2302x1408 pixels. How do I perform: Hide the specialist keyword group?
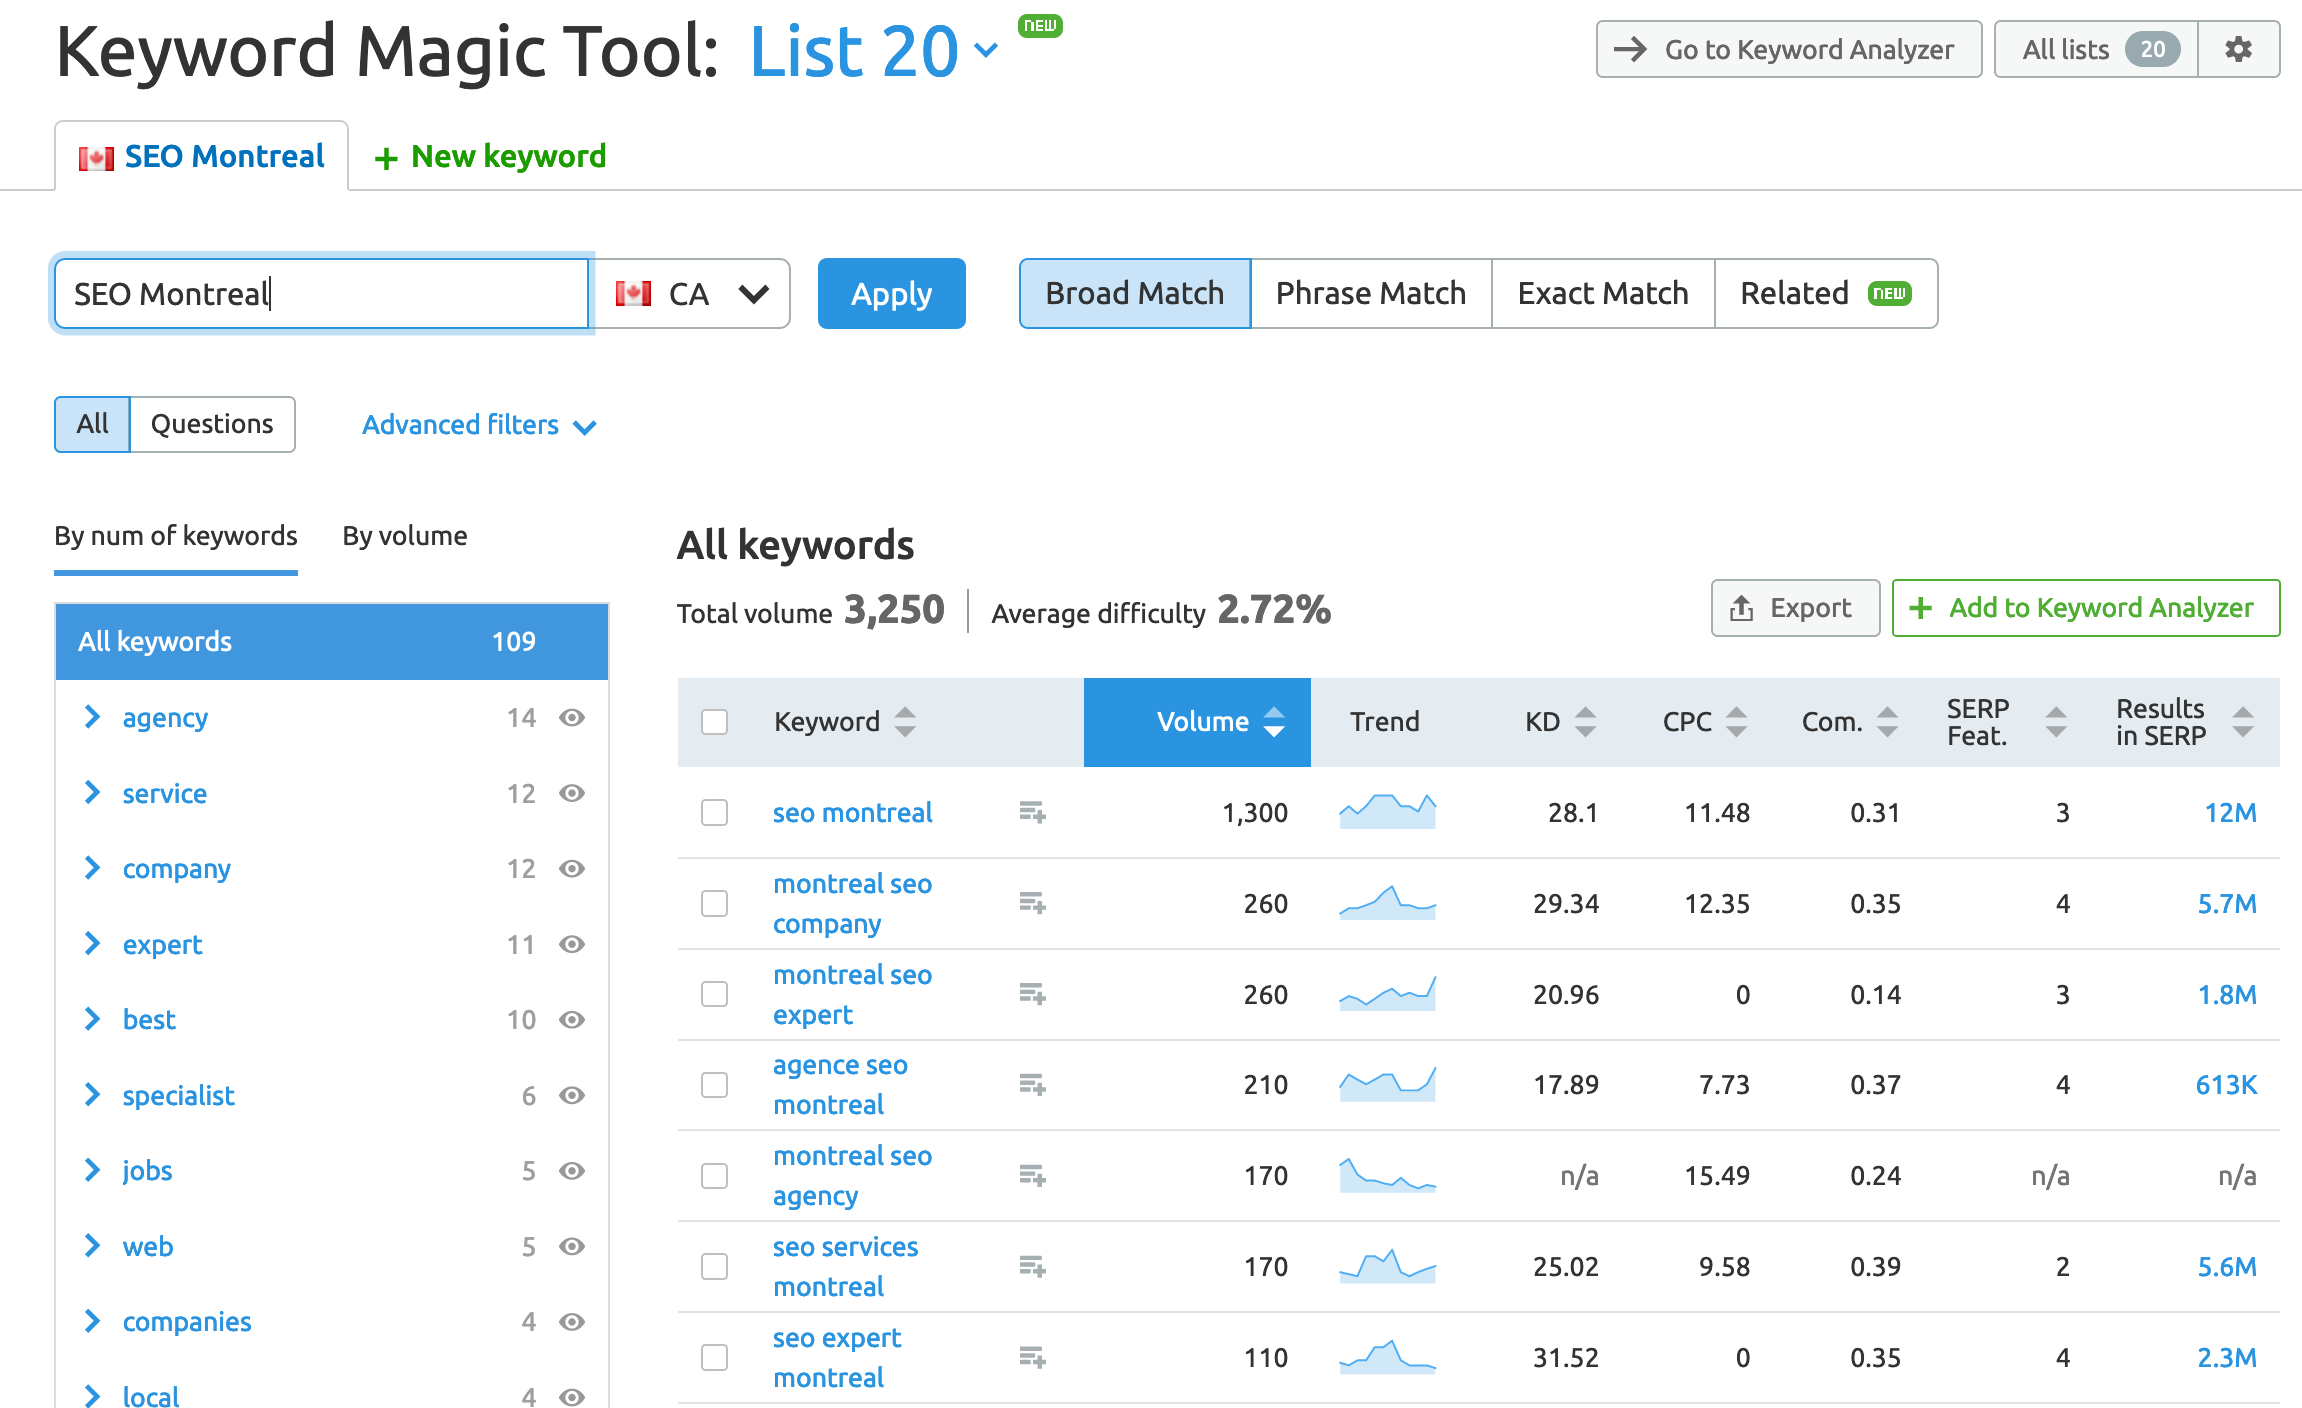[572, 1095]
